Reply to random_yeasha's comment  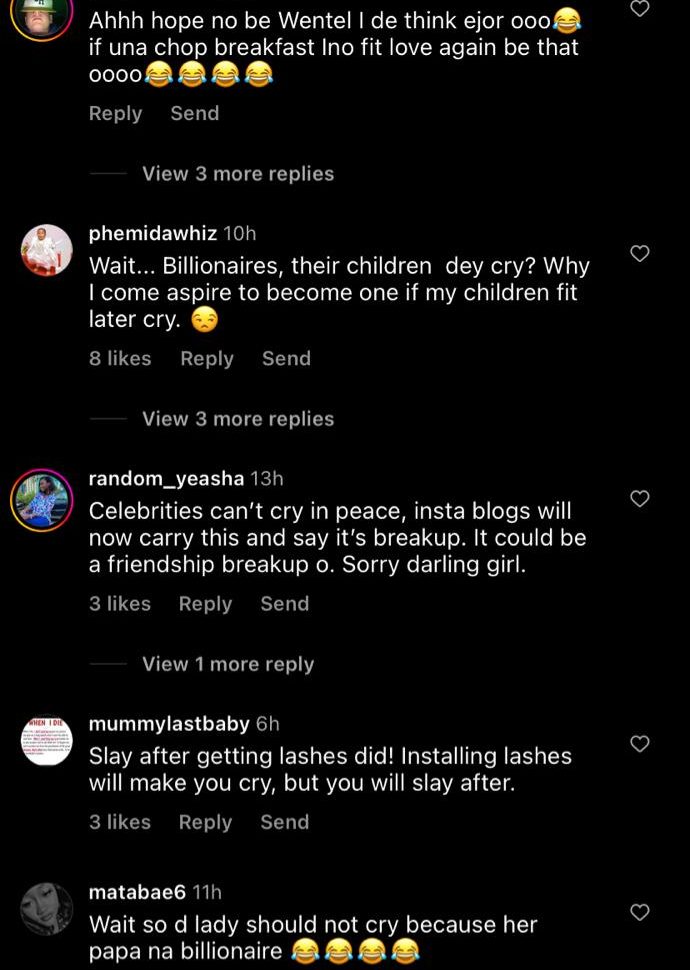[205, 603]
